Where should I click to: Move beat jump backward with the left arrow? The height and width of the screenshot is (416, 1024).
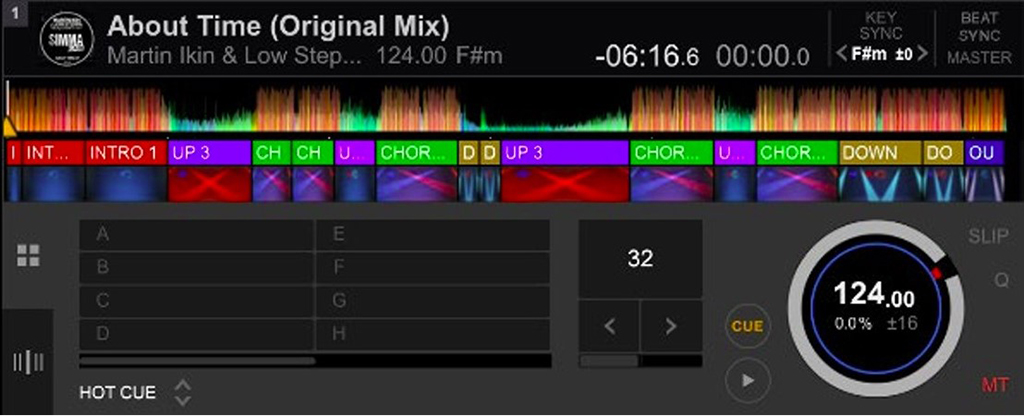tap(609, 327)
